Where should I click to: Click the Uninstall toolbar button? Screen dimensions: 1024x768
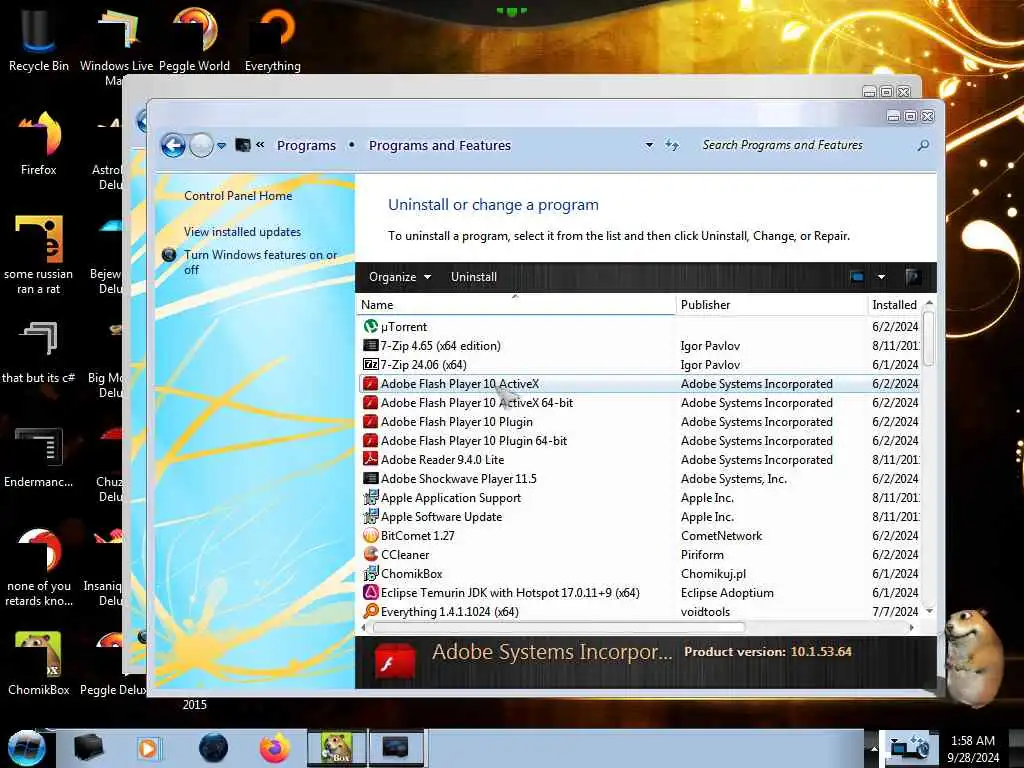473,277
